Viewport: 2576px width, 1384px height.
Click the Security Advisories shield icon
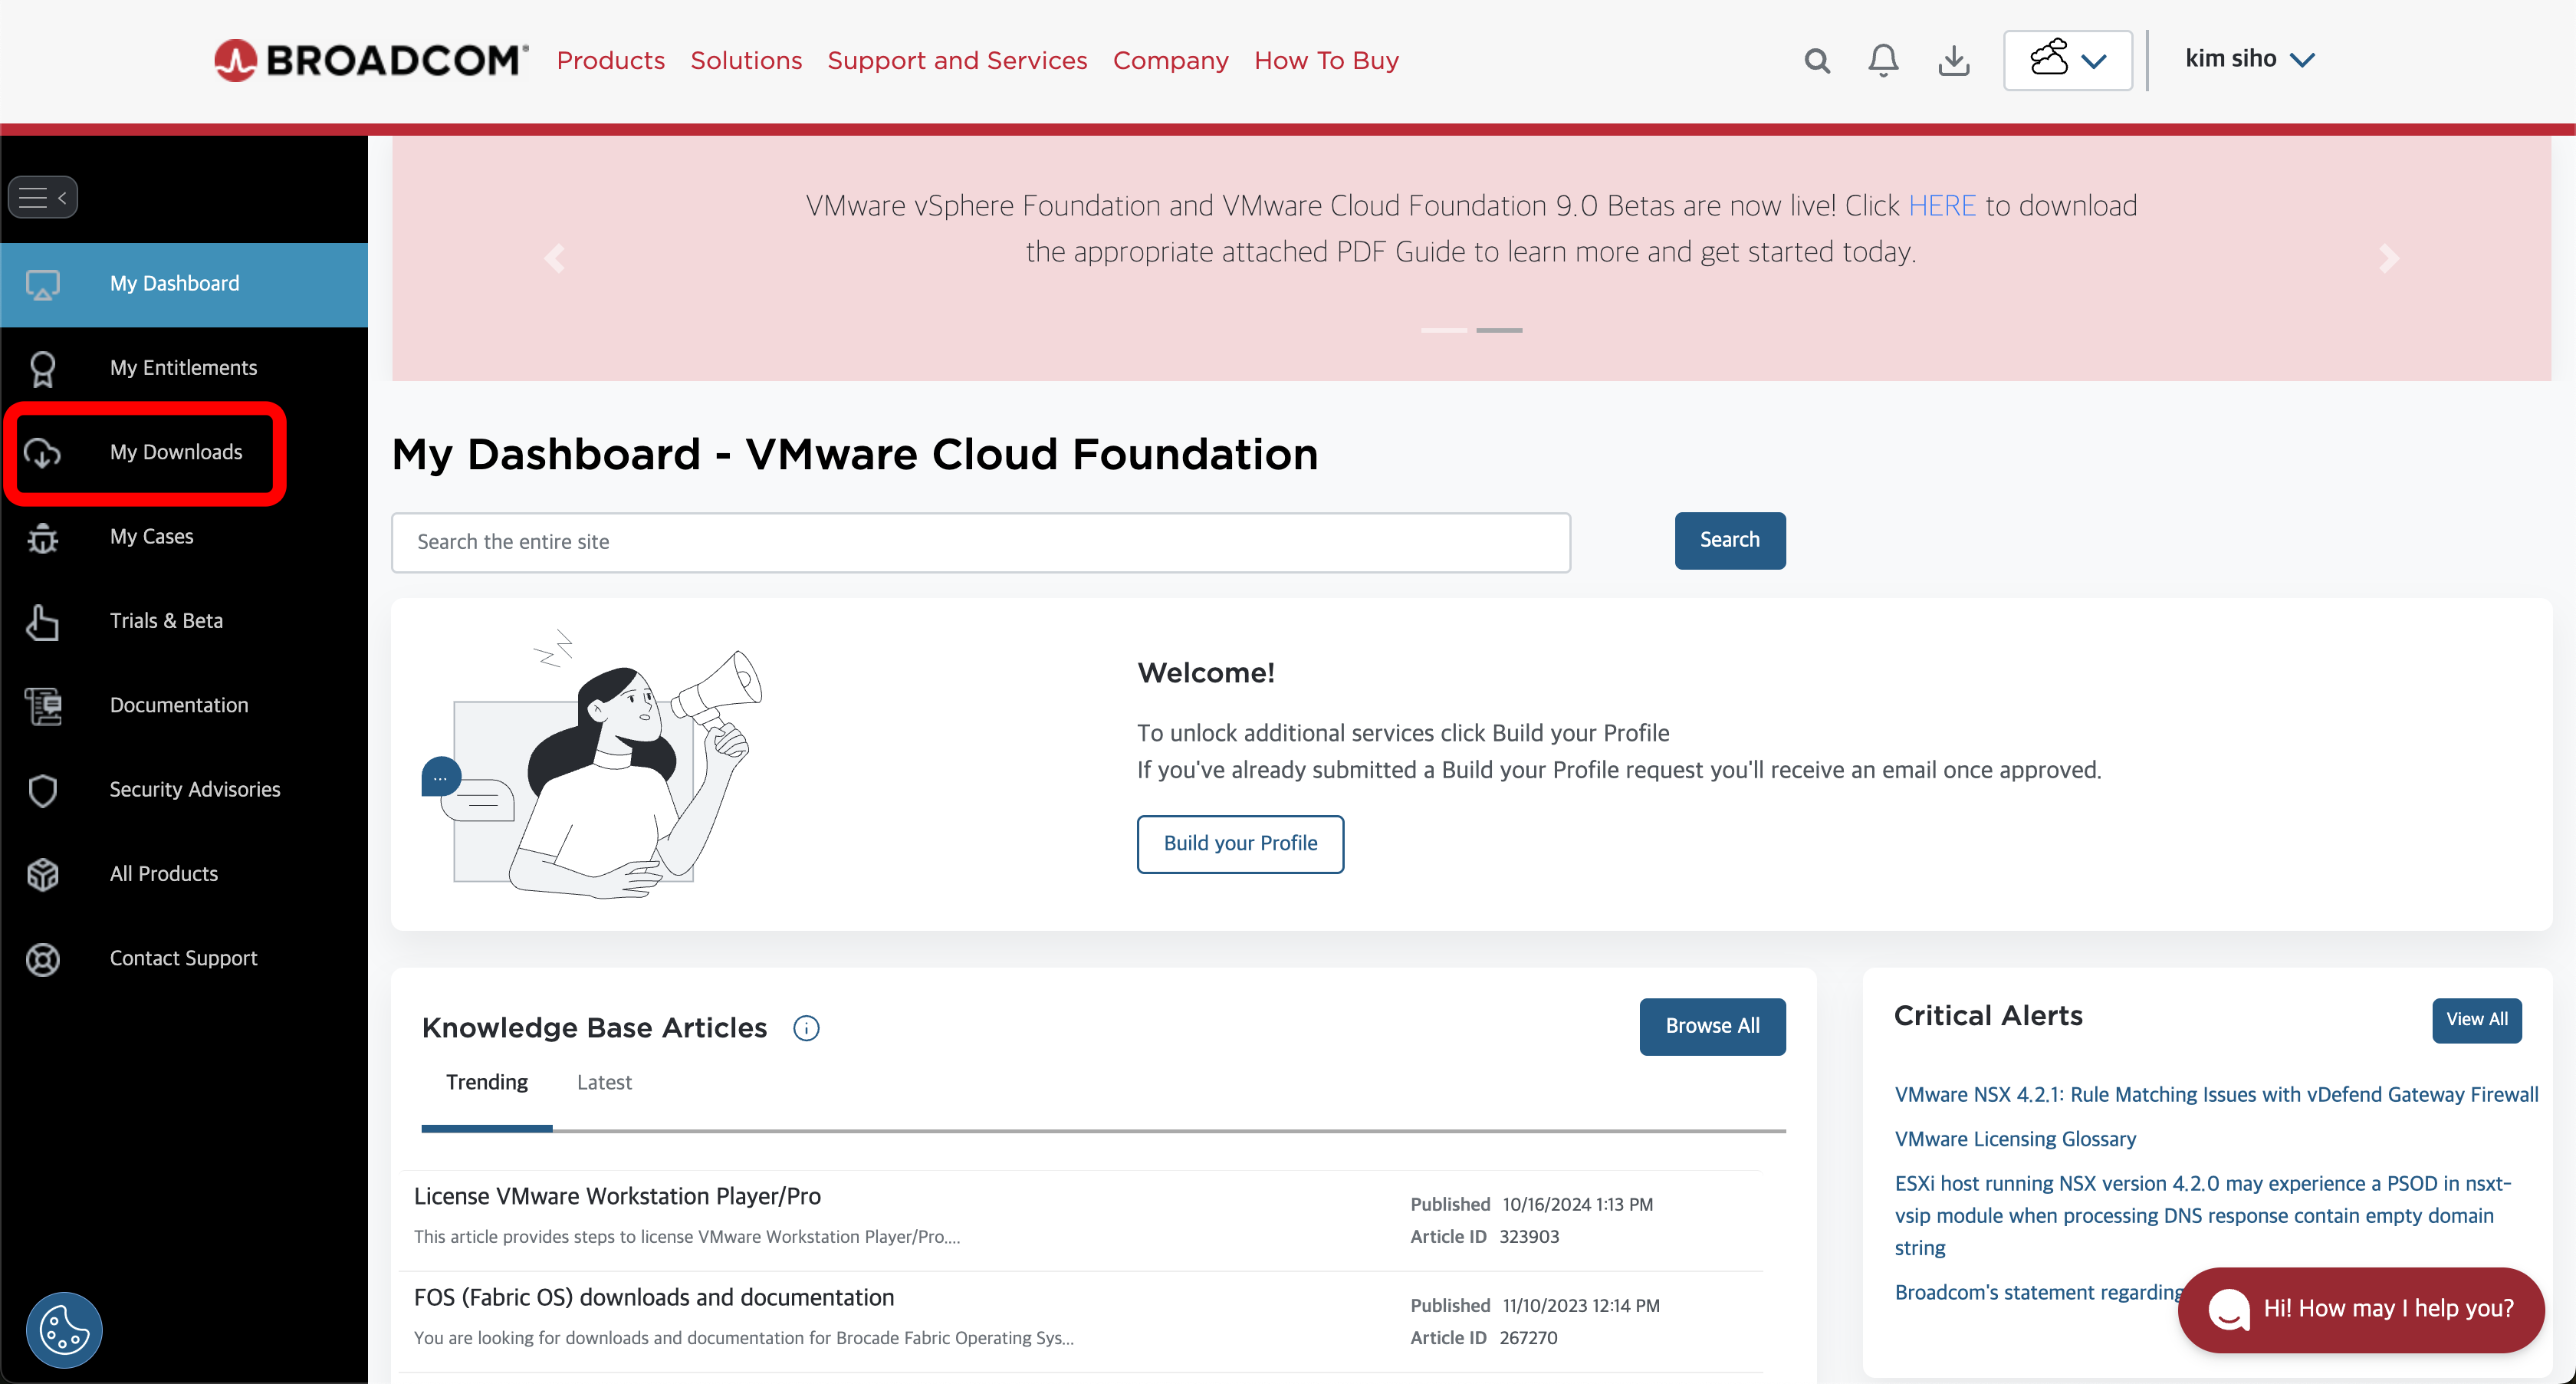coord(42,791)
